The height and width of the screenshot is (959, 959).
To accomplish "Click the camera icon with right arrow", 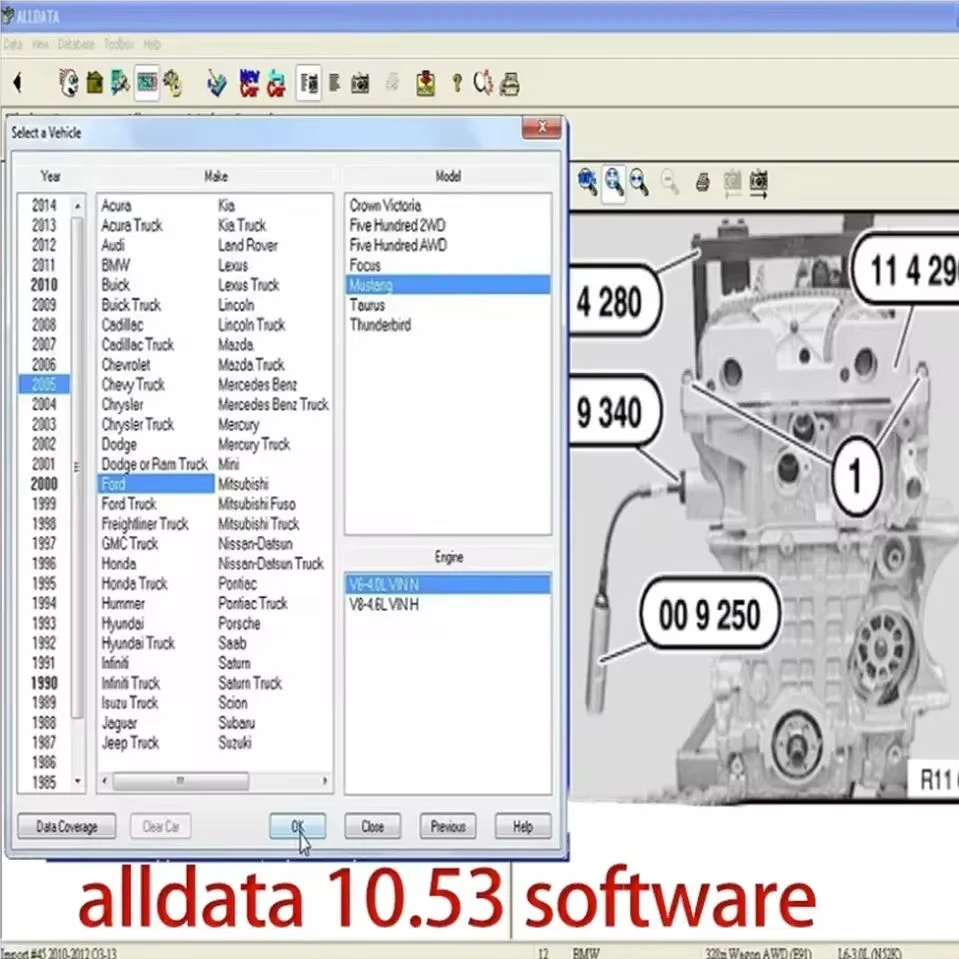I will (x=759, y=182).
